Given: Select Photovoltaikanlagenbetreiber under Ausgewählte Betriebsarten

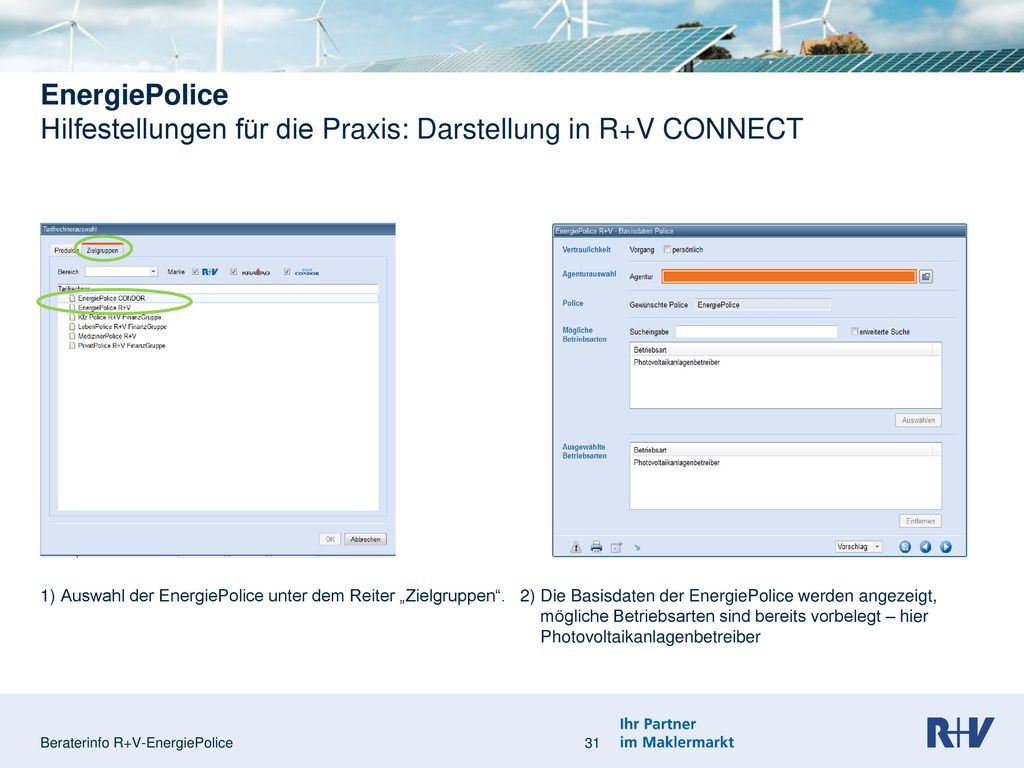Looking at the screenshot, I should 677,463.
